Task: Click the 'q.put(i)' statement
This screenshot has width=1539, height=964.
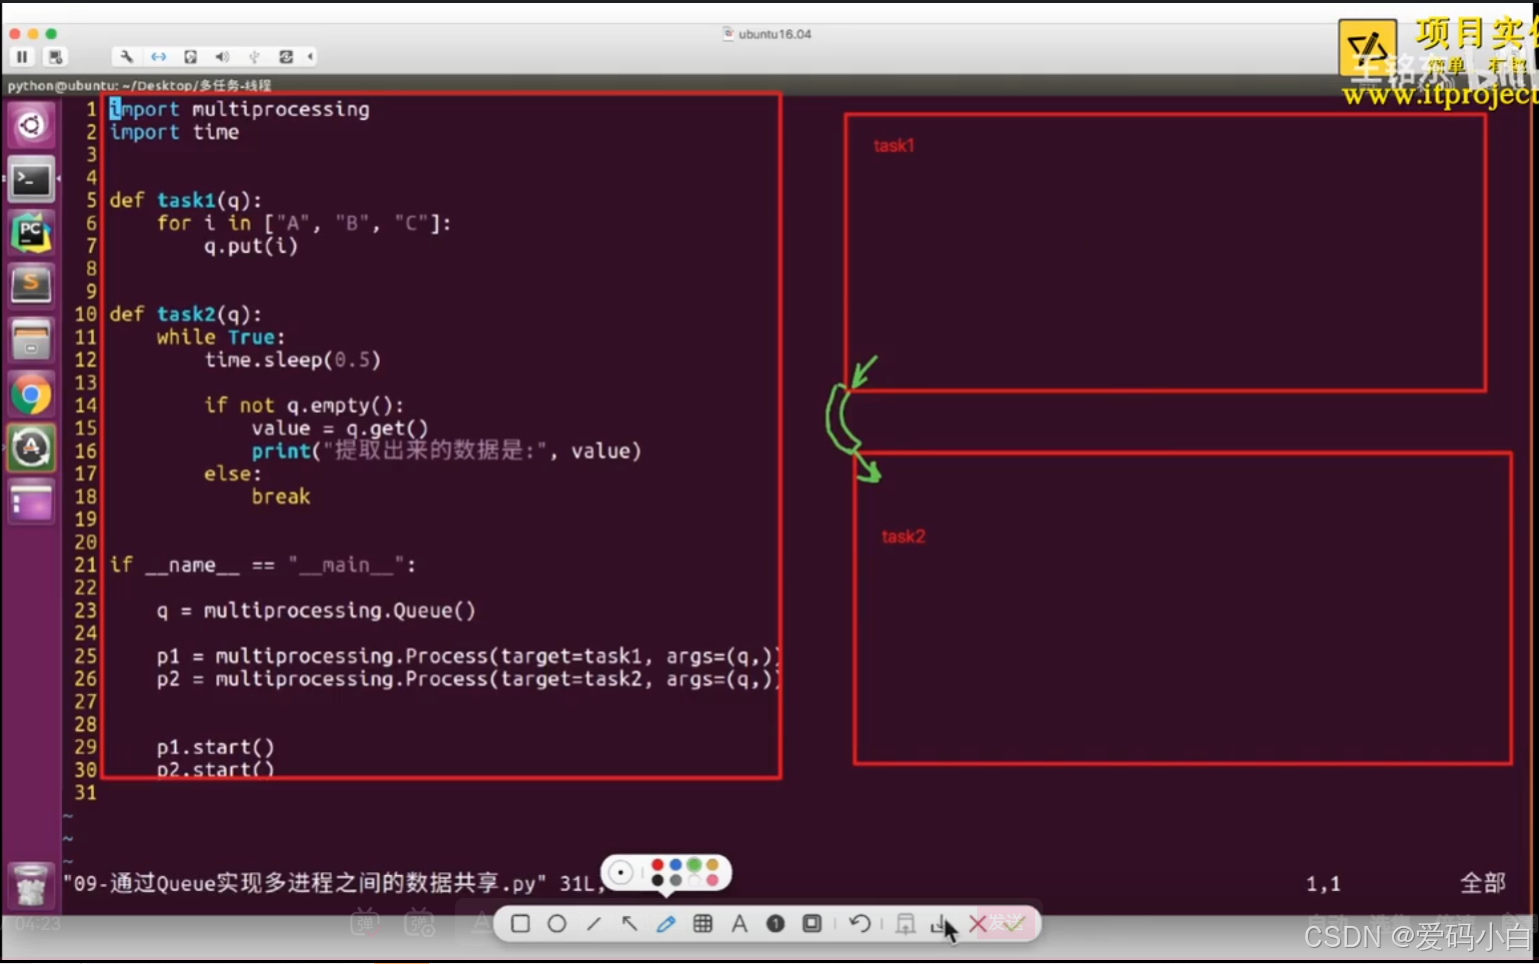Action: [x=251, y=246]
